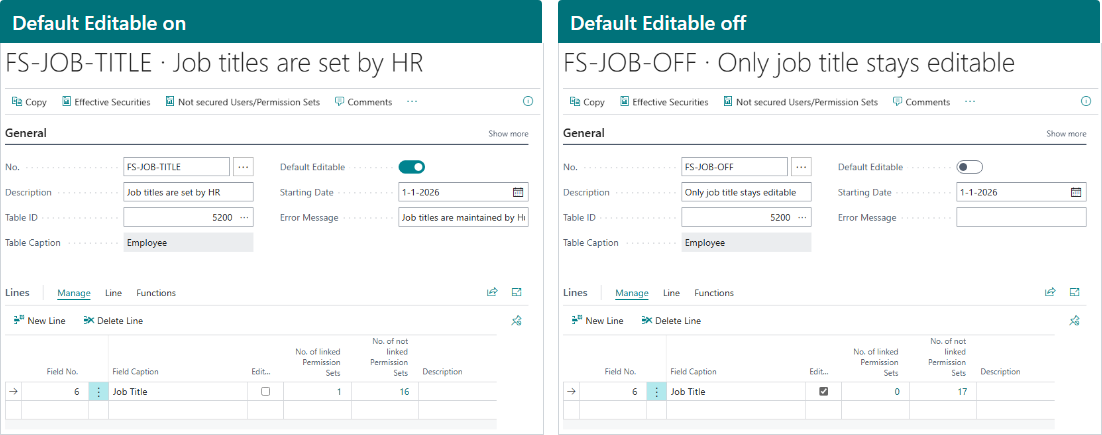This screenshot has width=1102, height=435.
Task: Click No. field containing FS-JOB-OFF
Action: [x=734, y=167]
